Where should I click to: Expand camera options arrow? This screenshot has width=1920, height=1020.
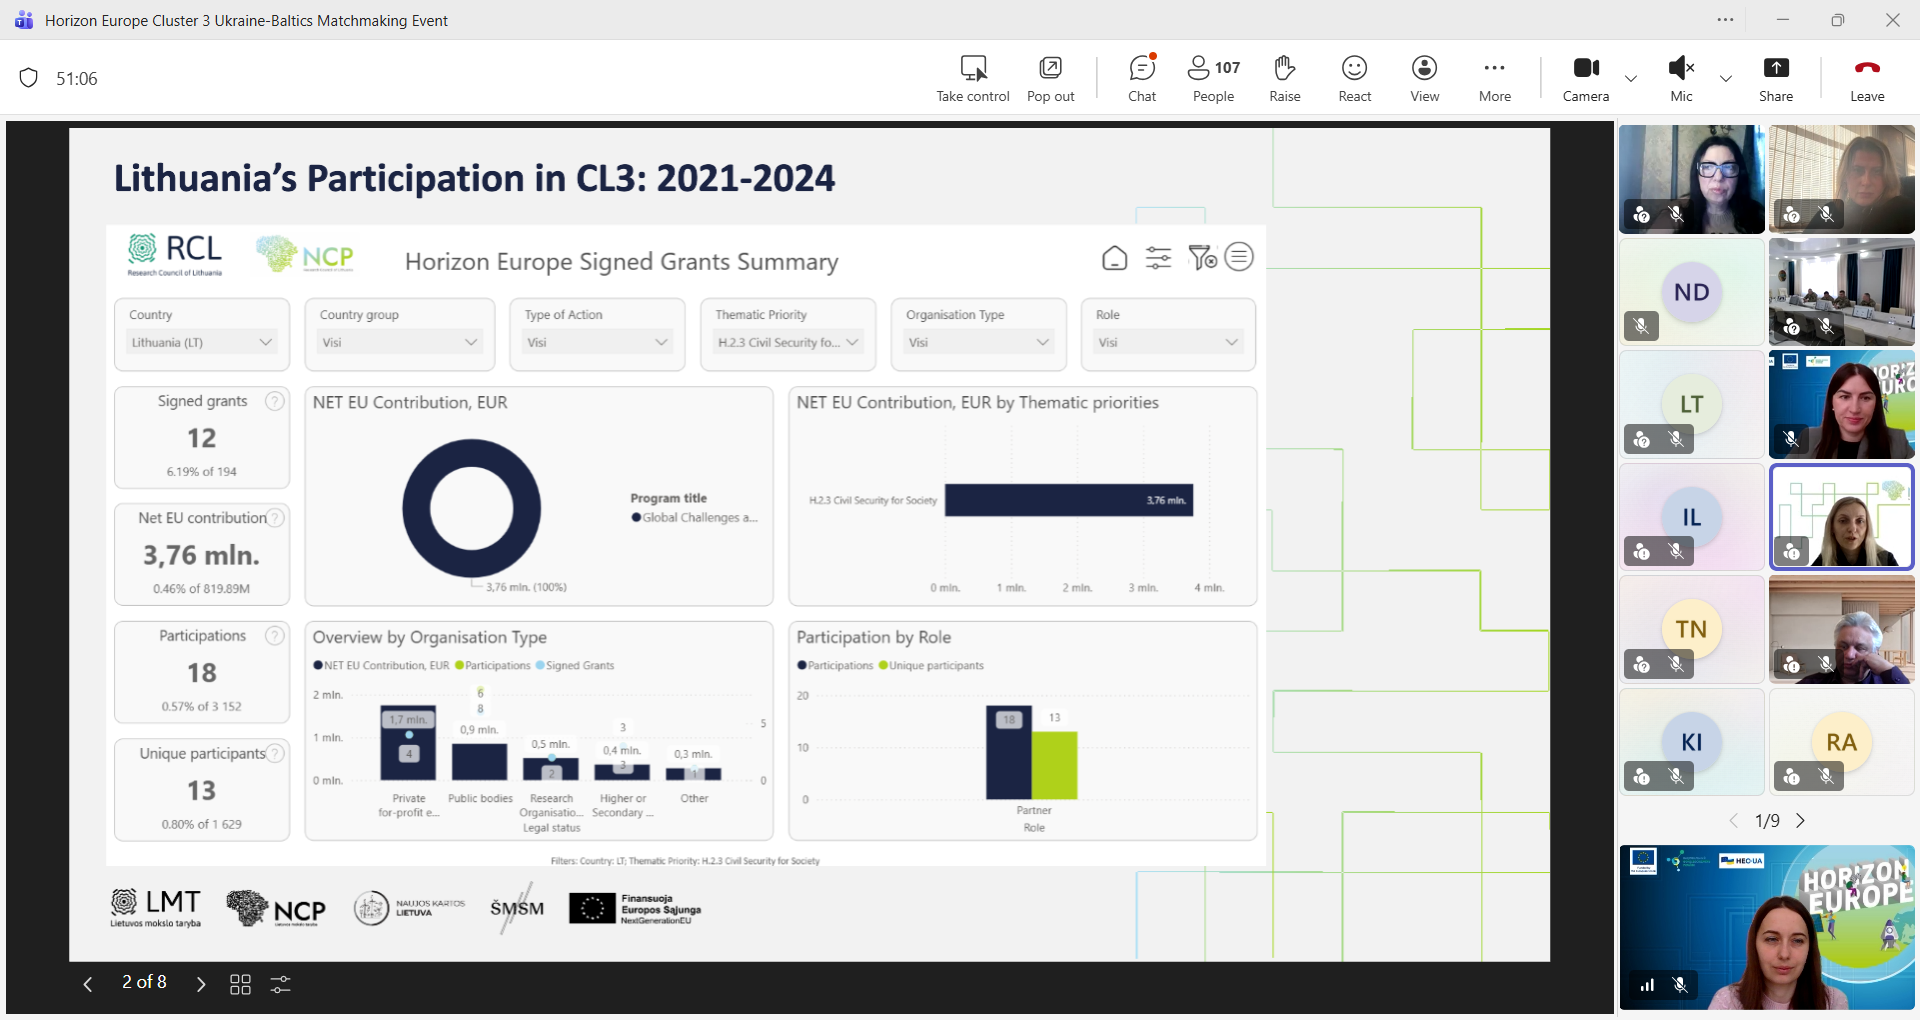1631,79
